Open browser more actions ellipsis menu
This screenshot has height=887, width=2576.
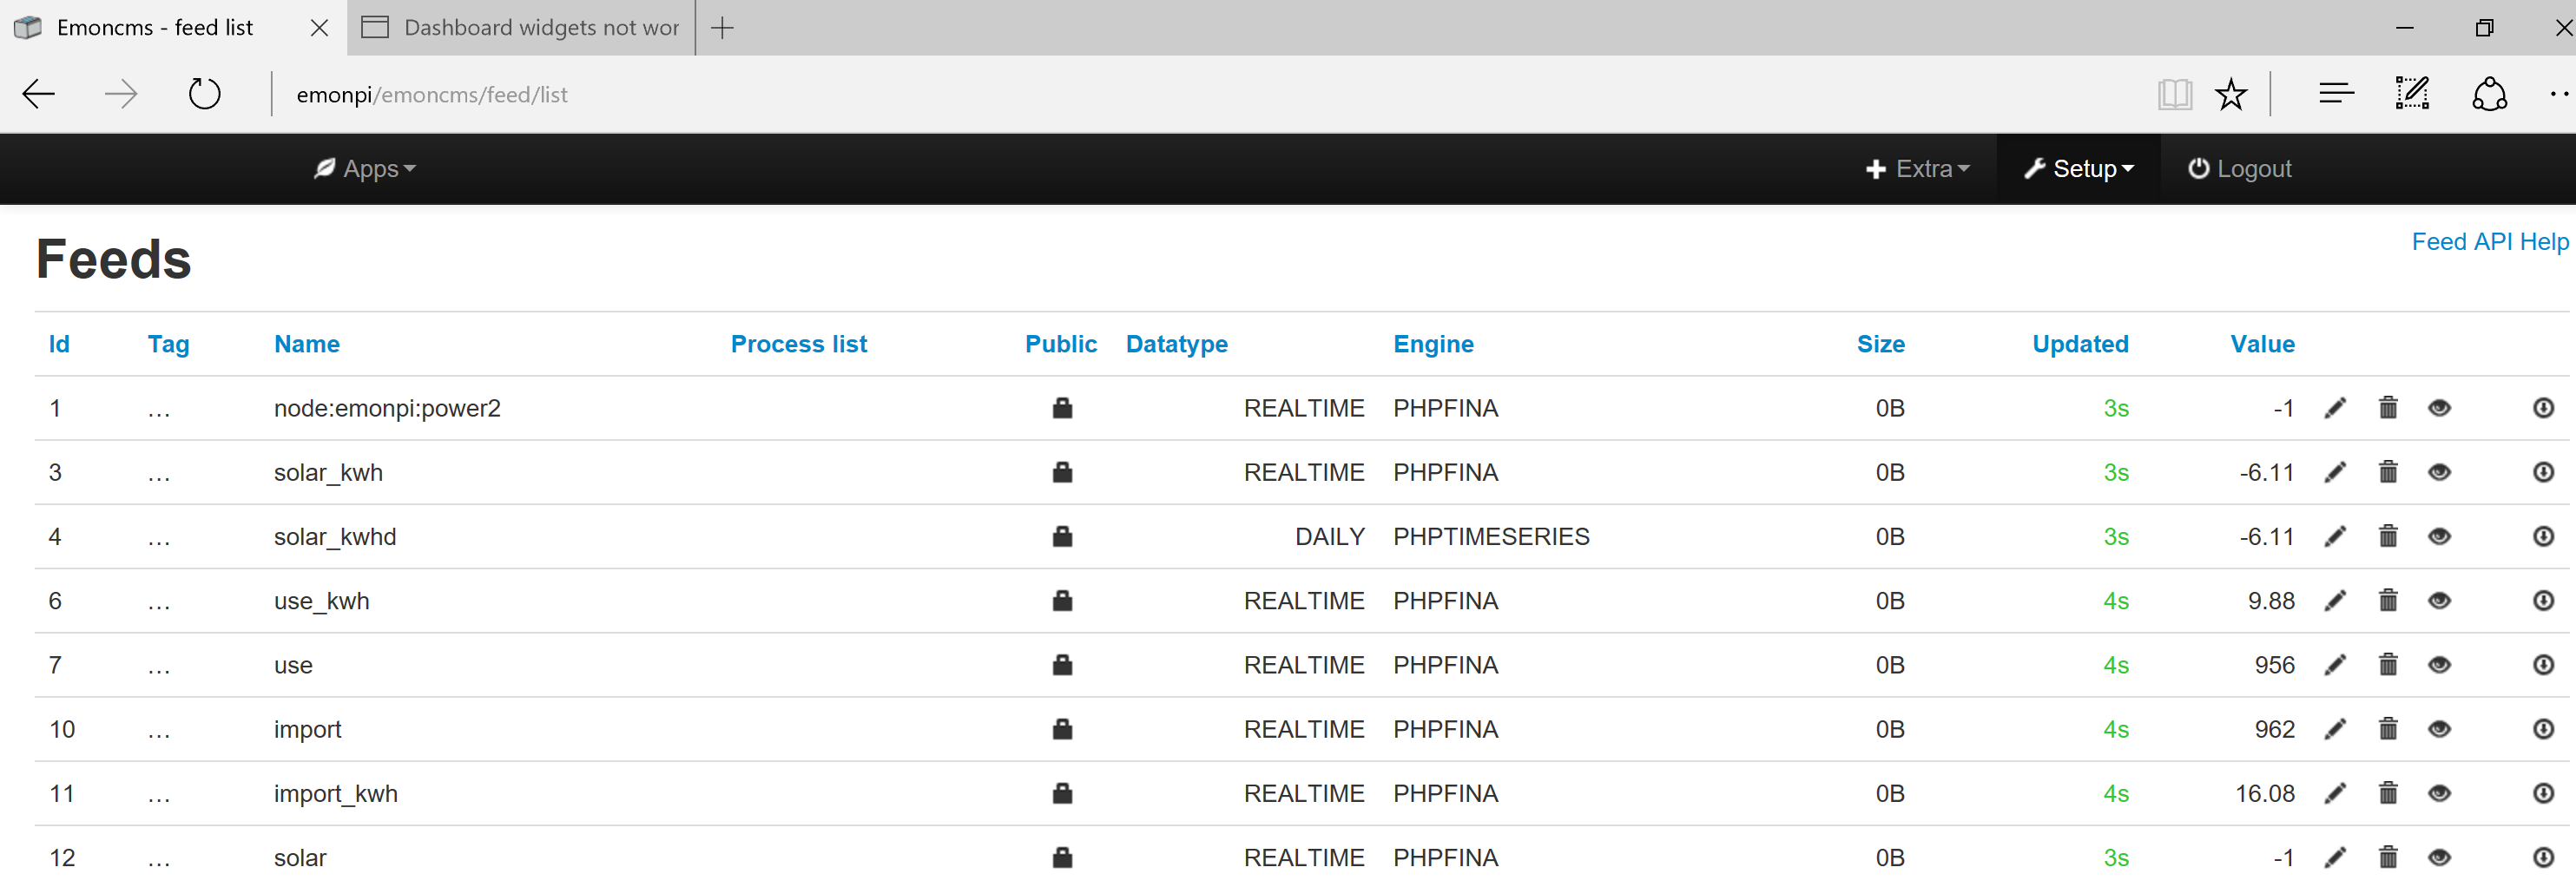tap(2559, 94)
